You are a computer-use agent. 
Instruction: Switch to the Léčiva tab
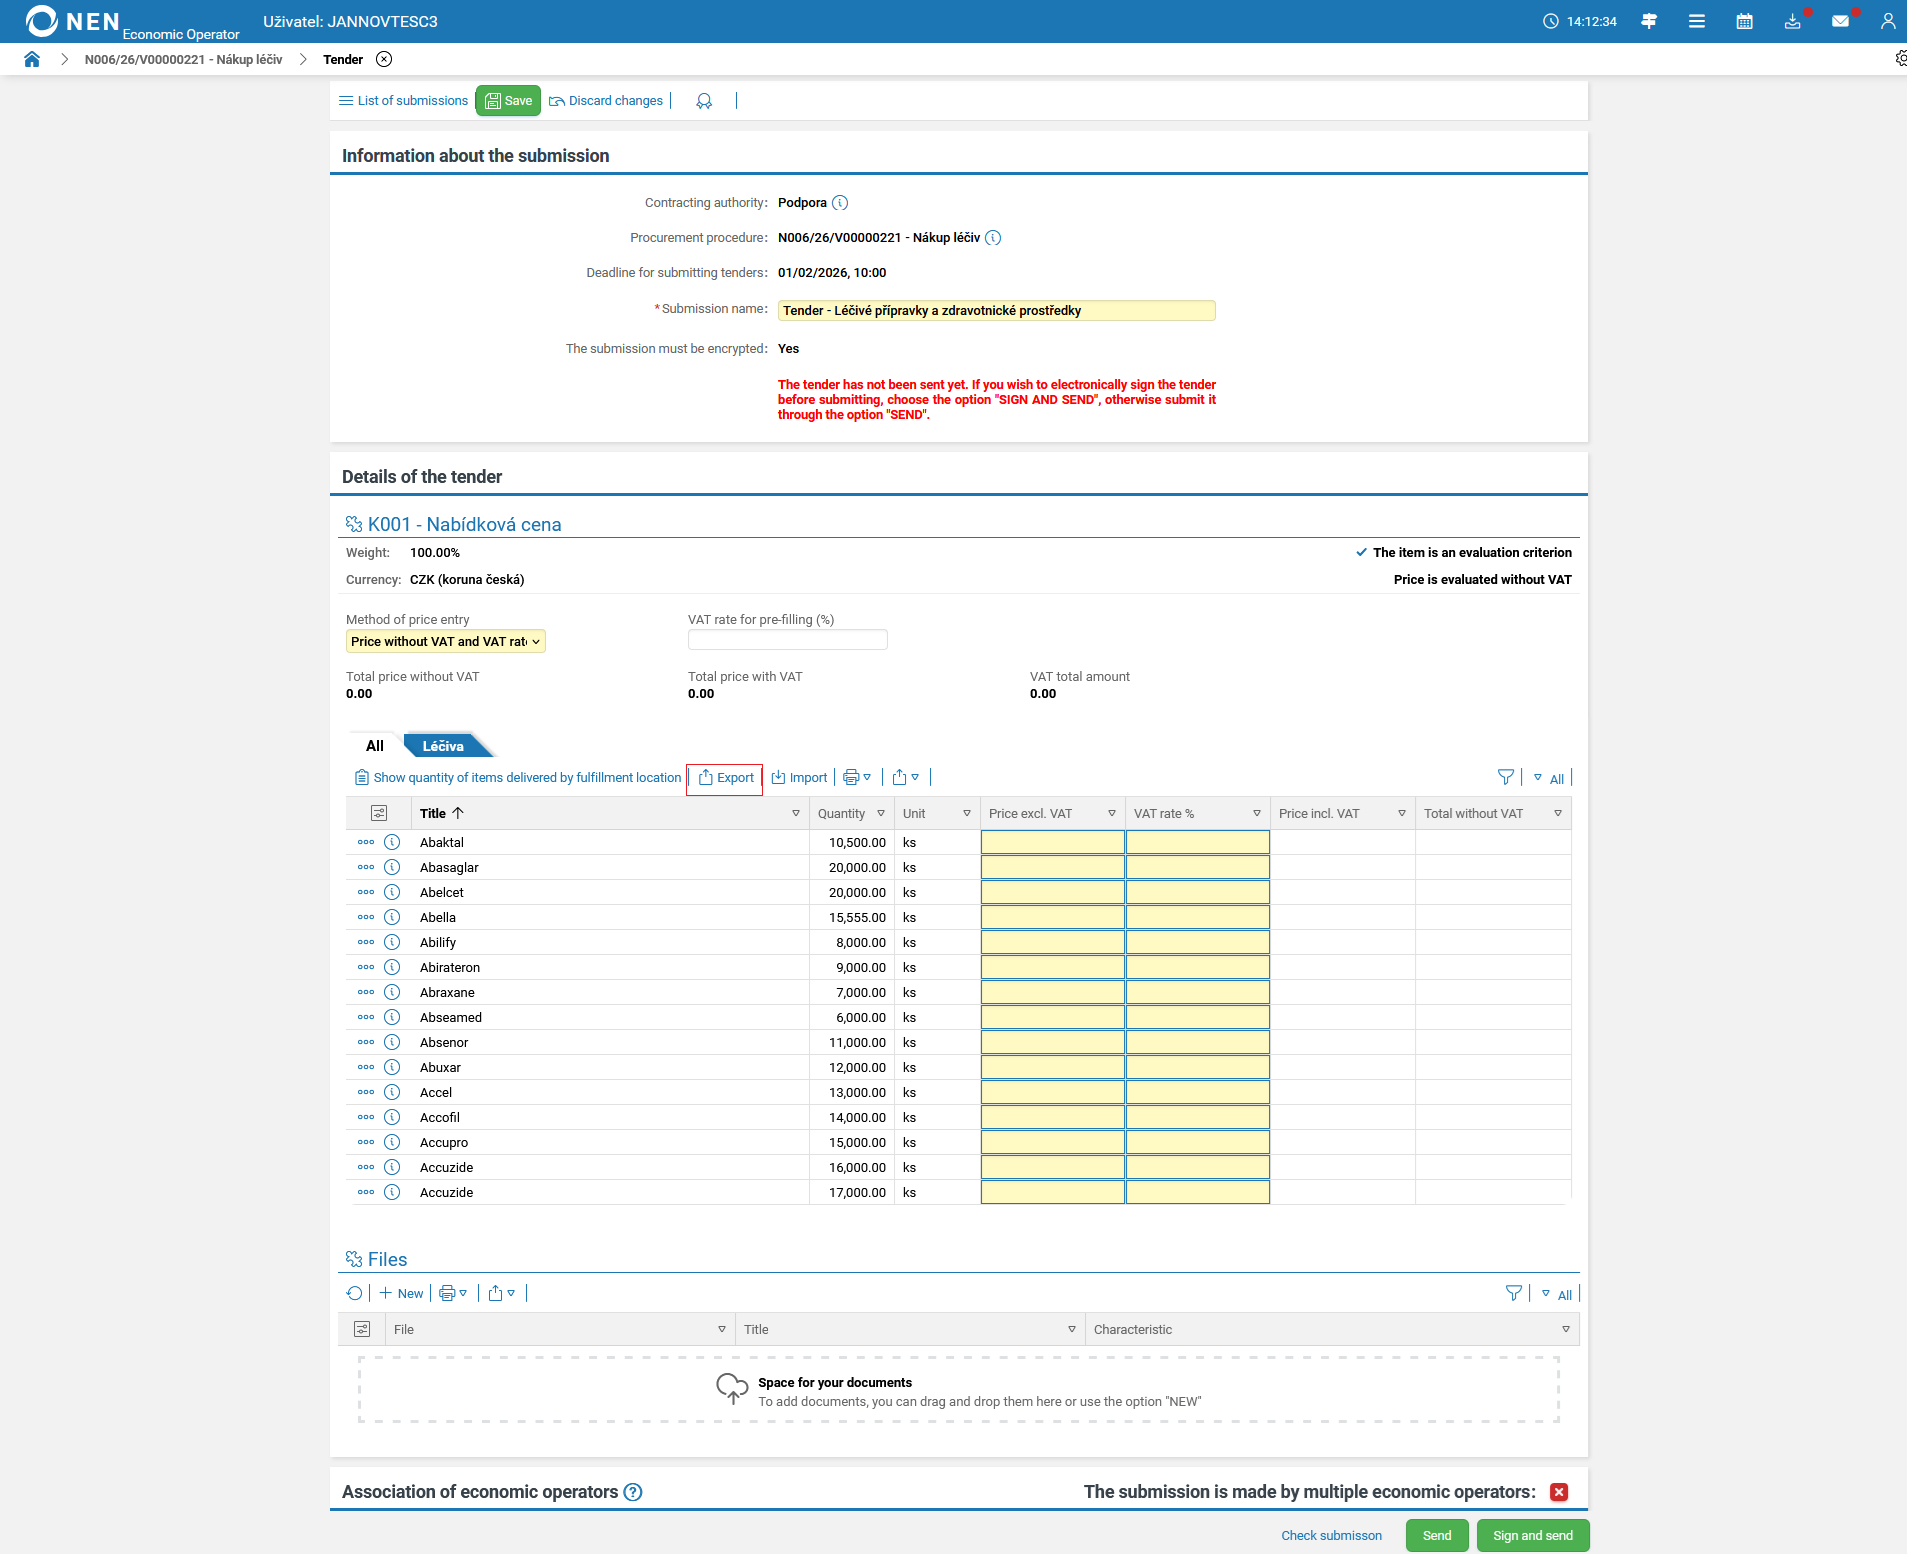click(x=443, y=746)
